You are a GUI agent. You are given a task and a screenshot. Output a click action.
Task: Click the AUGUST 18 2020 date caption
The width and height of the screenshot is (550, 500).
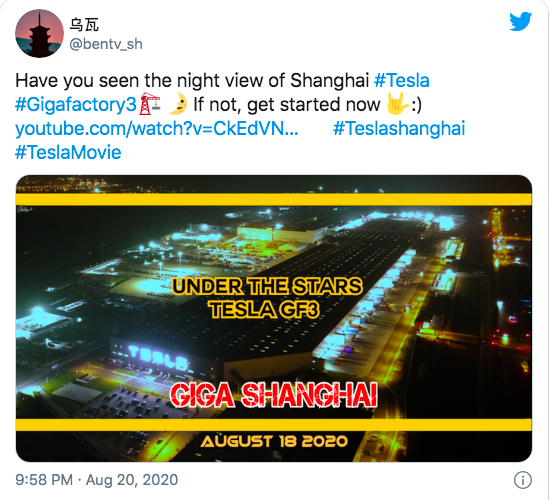click(x=274, y=441)
